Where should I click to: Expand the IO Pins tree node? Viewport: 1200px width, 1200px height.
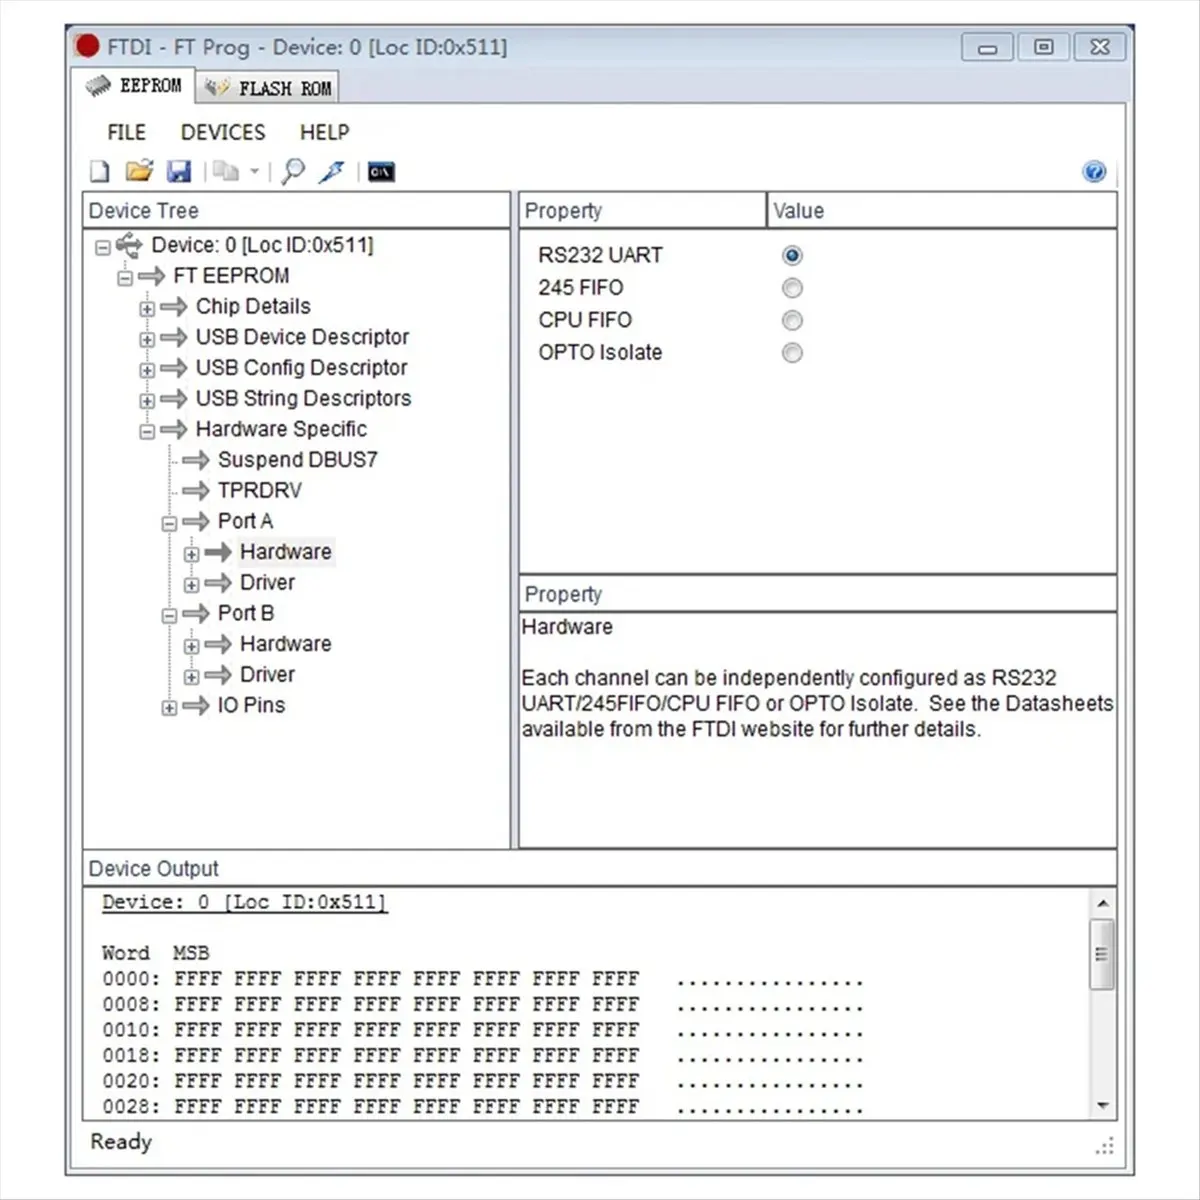(x=169, y=707)
